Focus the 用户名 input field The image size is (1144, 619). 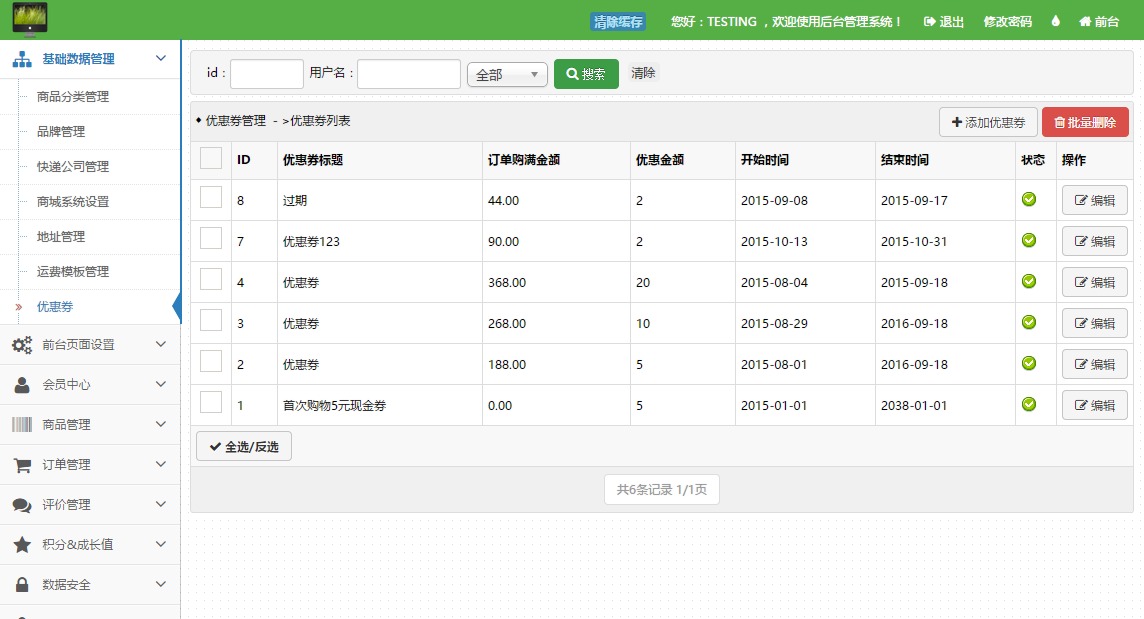[x=408, y=74]
